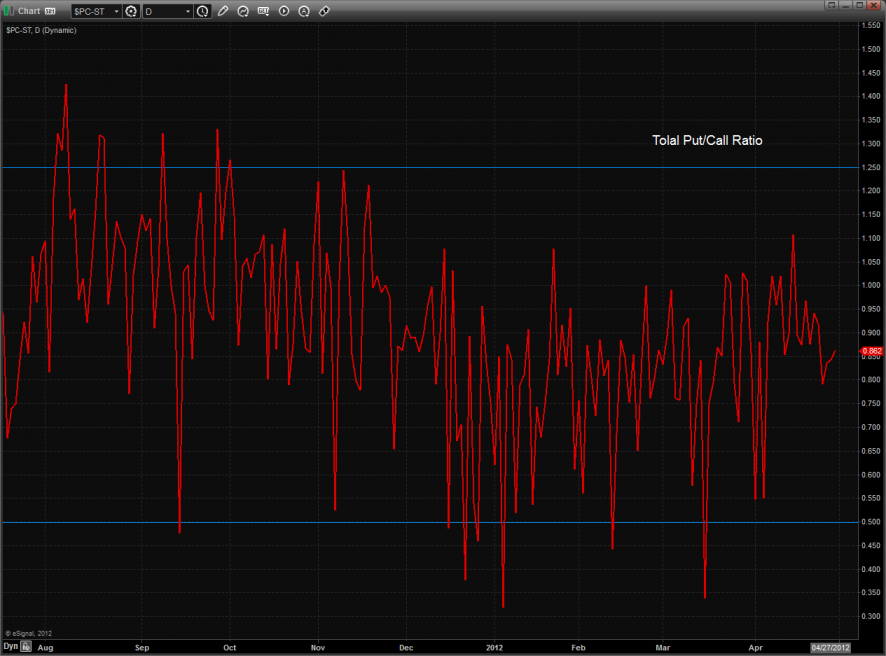This screenshot has height=656, width=886.
Task: Click the circular arrow studies icon
Action: tap(243, 11)
